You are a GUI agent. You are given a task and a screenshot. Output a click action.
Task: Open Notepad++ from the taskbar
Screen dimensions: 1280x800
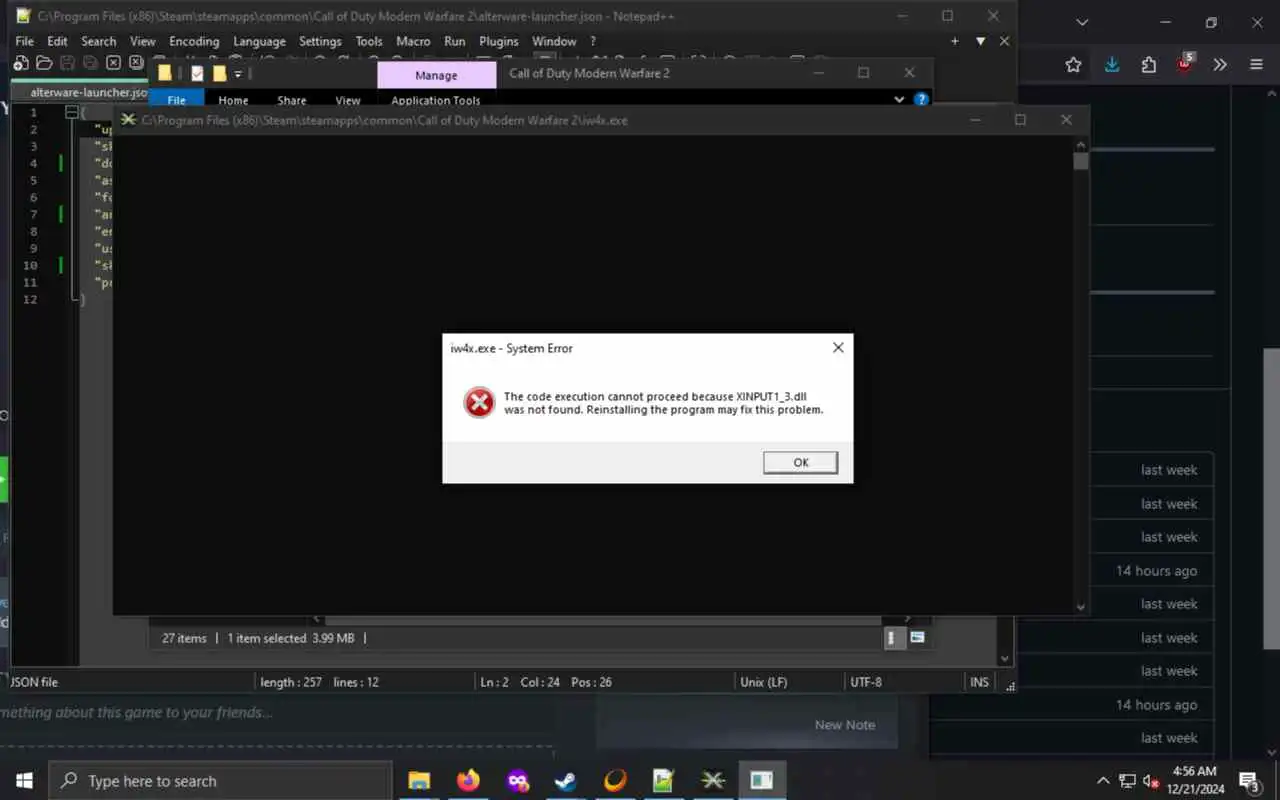pos(664,781)
